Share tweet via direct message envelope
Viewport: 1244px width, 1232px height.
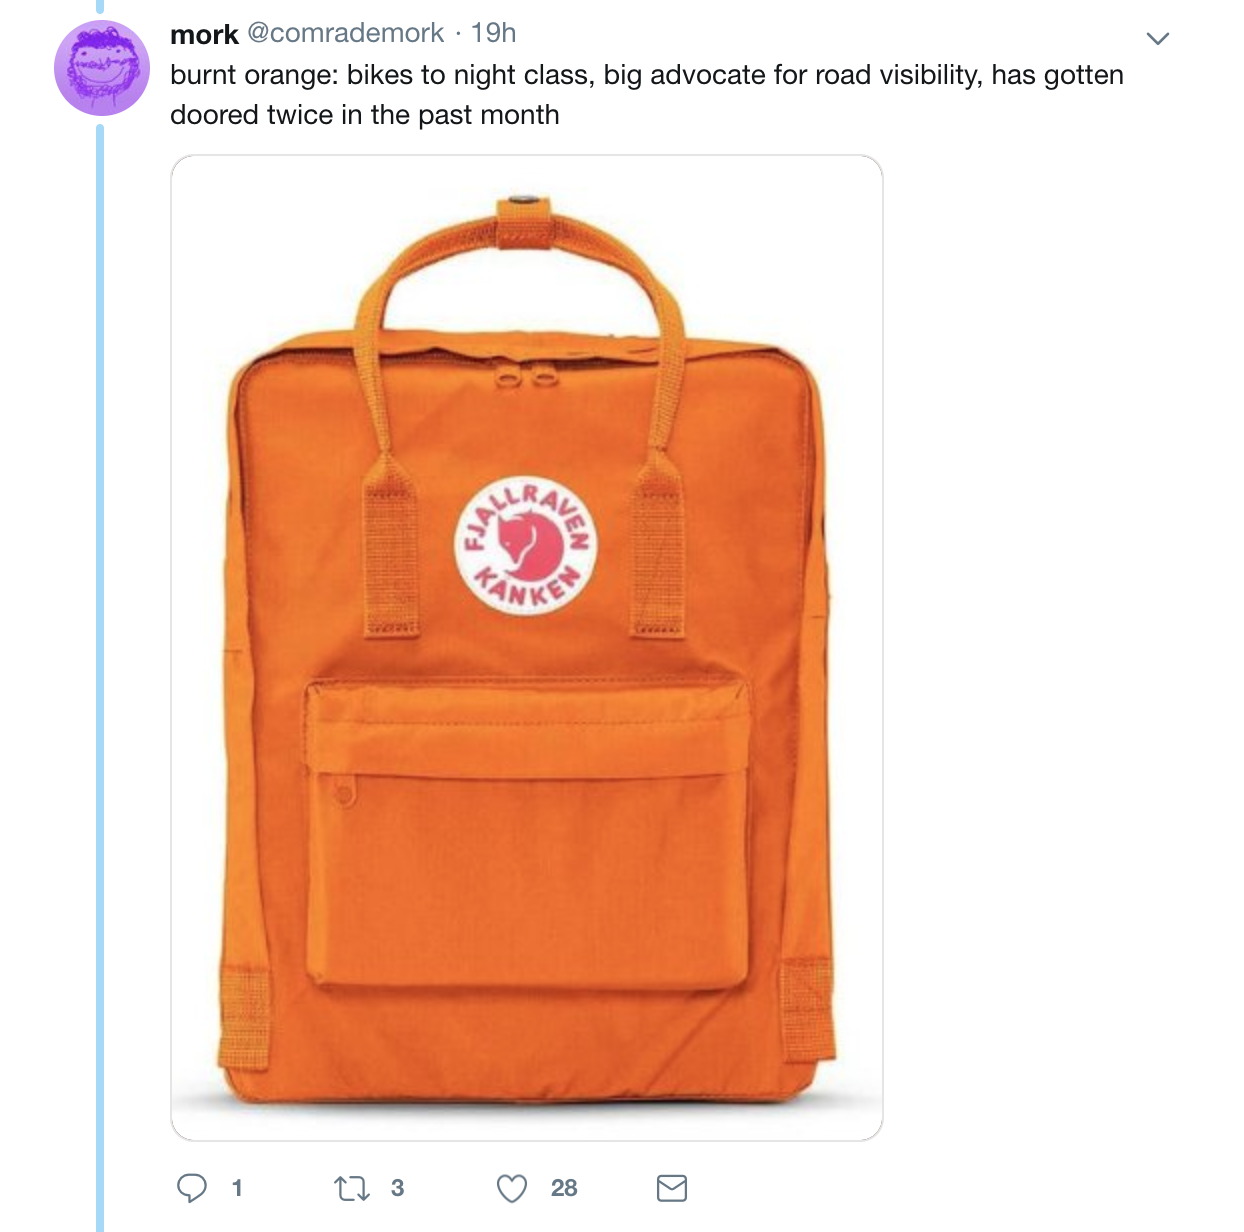click(672, 1188)
